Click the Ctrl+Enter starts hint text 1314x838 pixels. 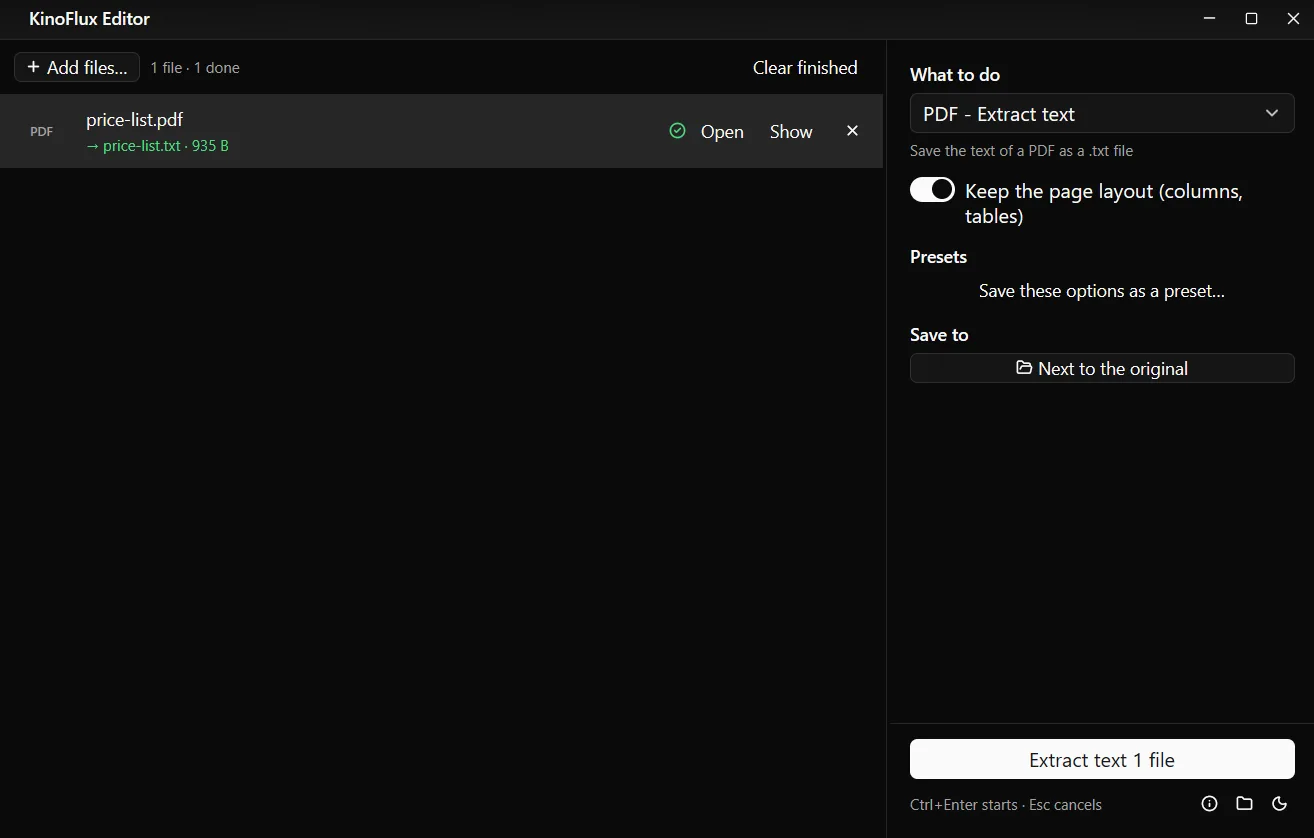[x=1006, y=805]
